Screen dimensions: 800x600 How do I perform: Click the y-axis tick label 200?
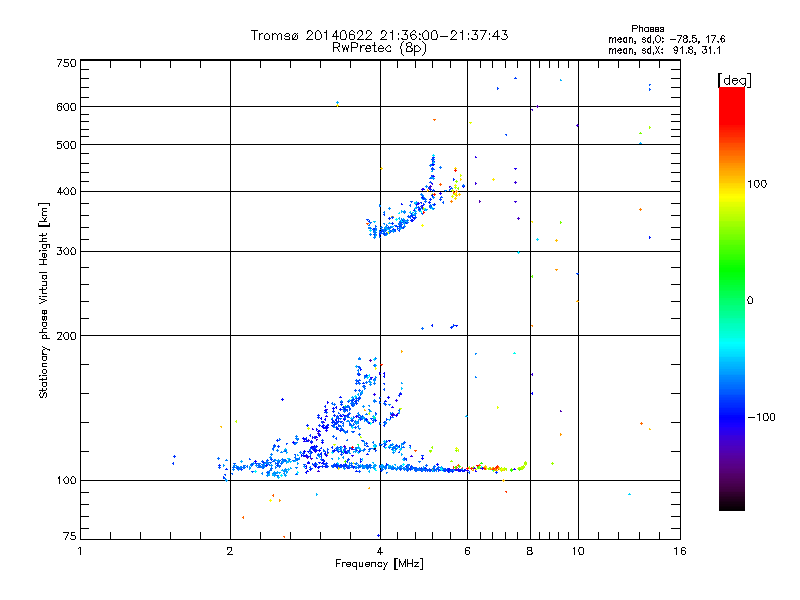click(66, 336)
